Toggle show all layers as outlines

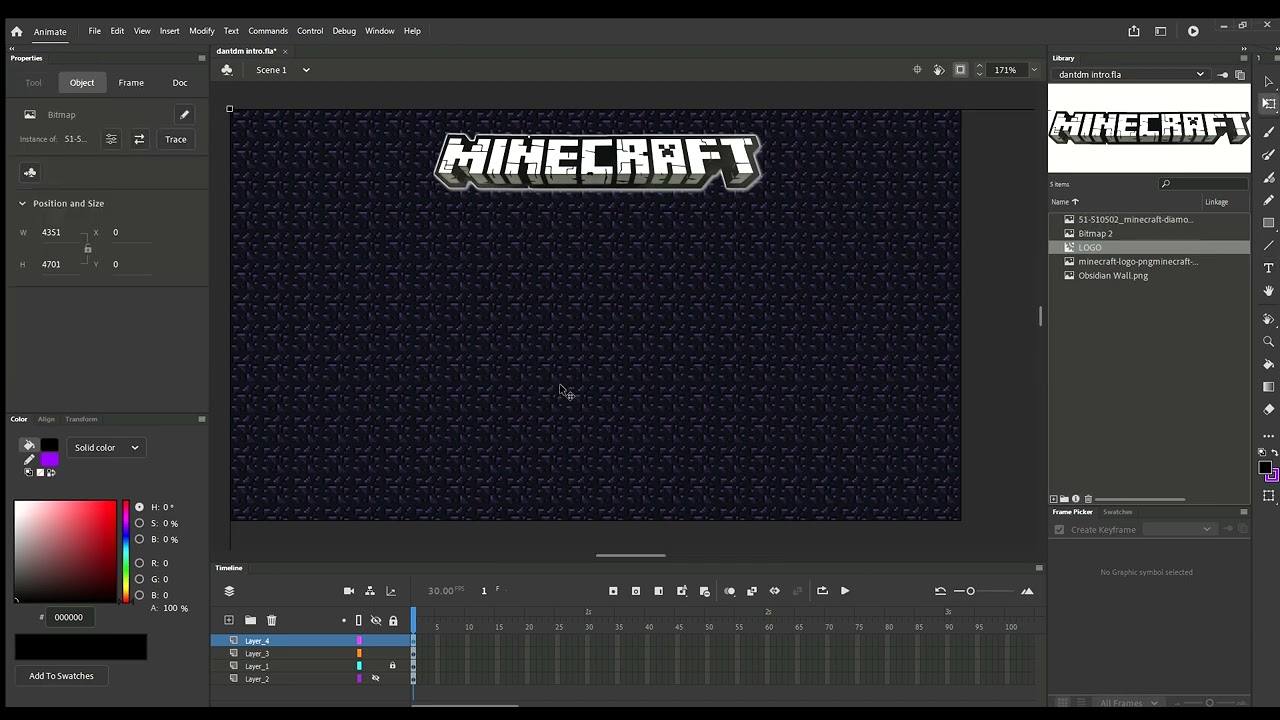tap(359, 621)
